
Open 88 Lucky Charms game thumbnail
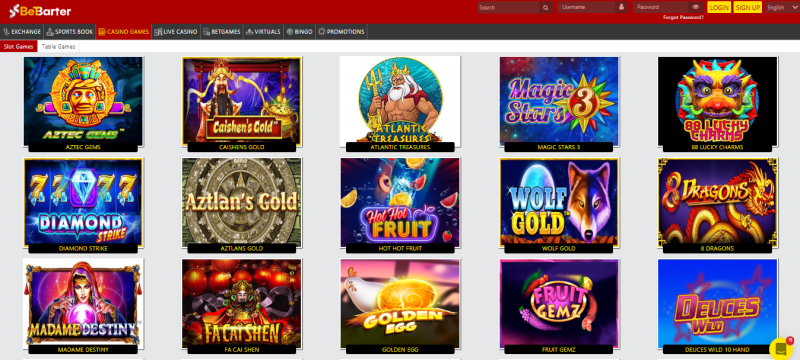pyautogui.click(x=717, y=100)
